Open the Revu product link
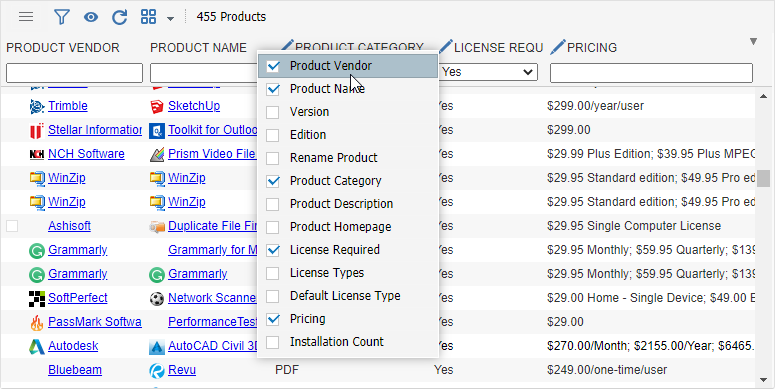The width and height of the screenshot is (775, 389). point(182,370)
